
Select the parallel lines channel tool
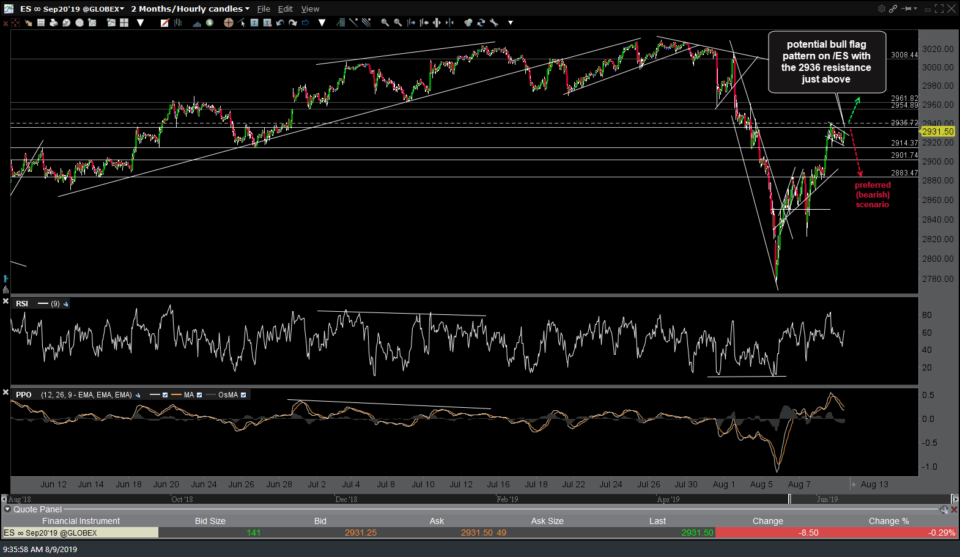[x=366, y=23]
